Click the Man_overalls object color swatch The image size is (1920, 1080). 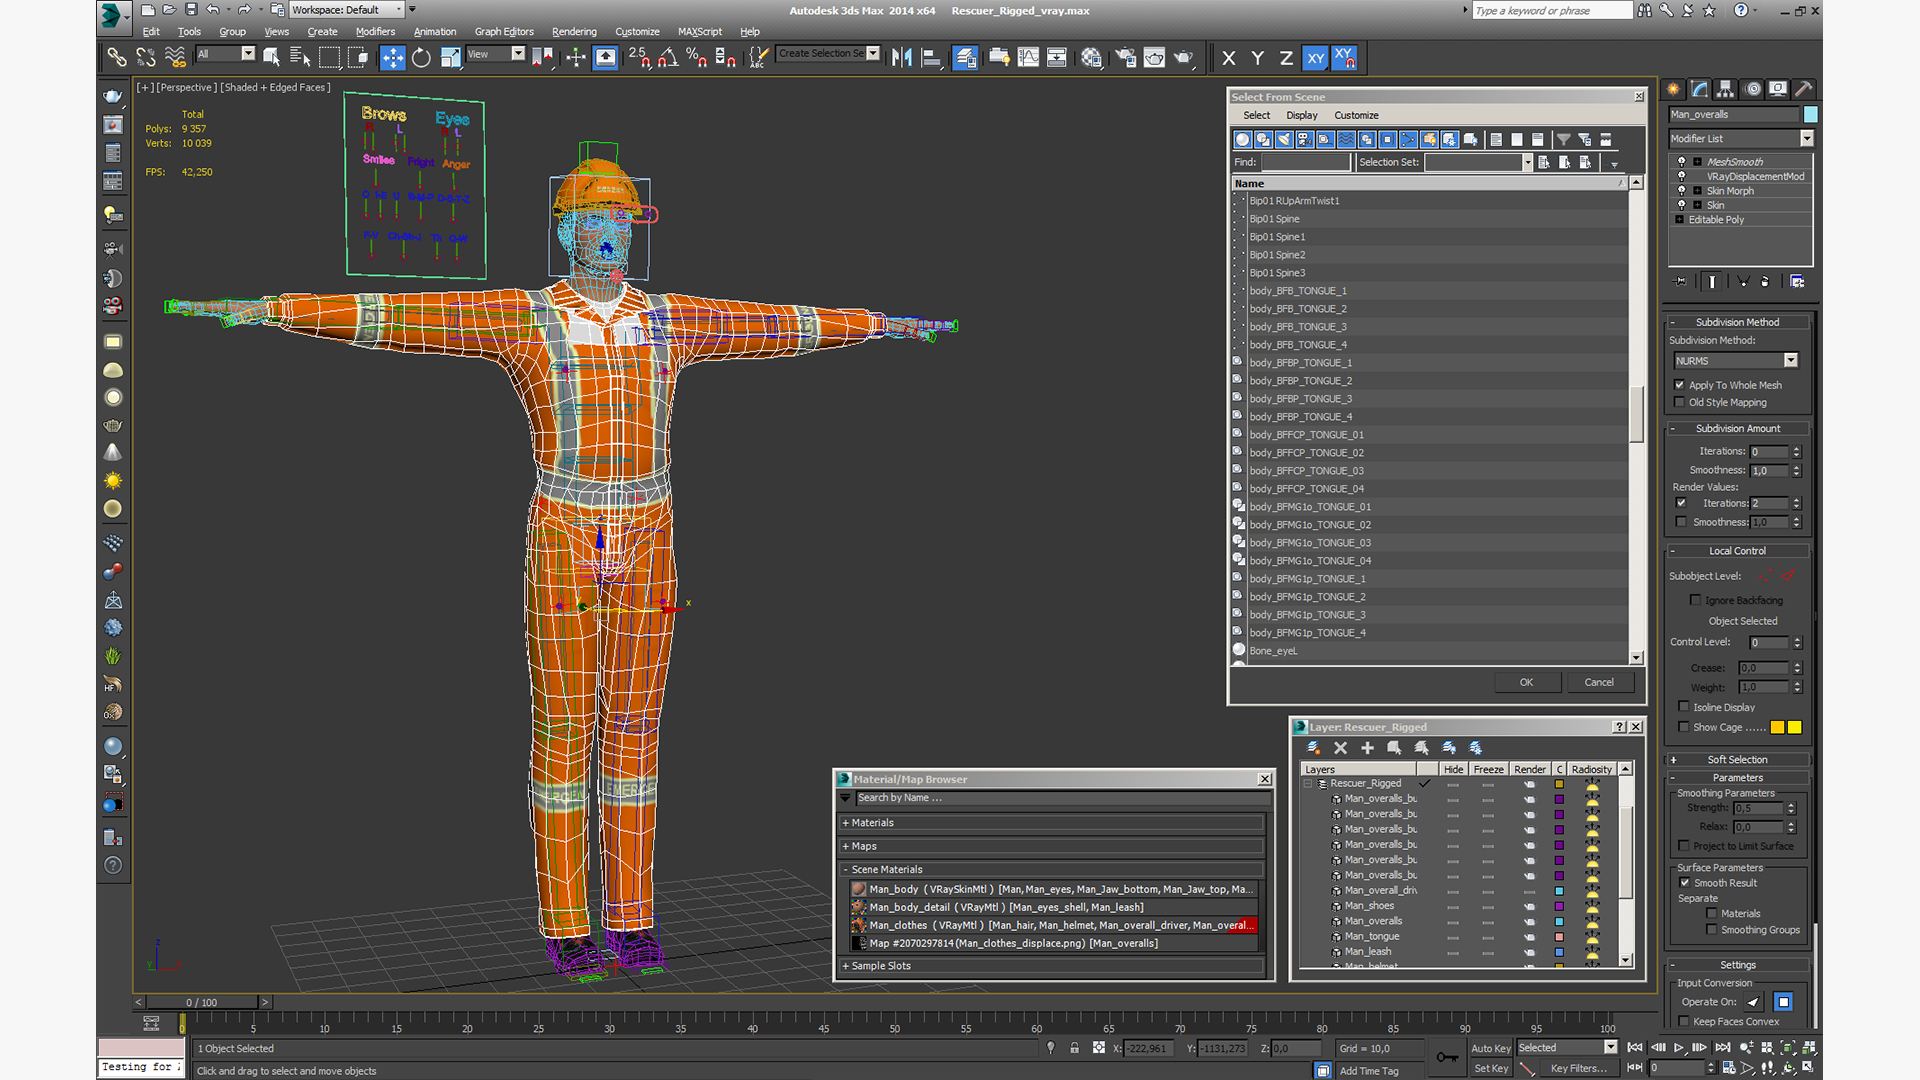1810,115
